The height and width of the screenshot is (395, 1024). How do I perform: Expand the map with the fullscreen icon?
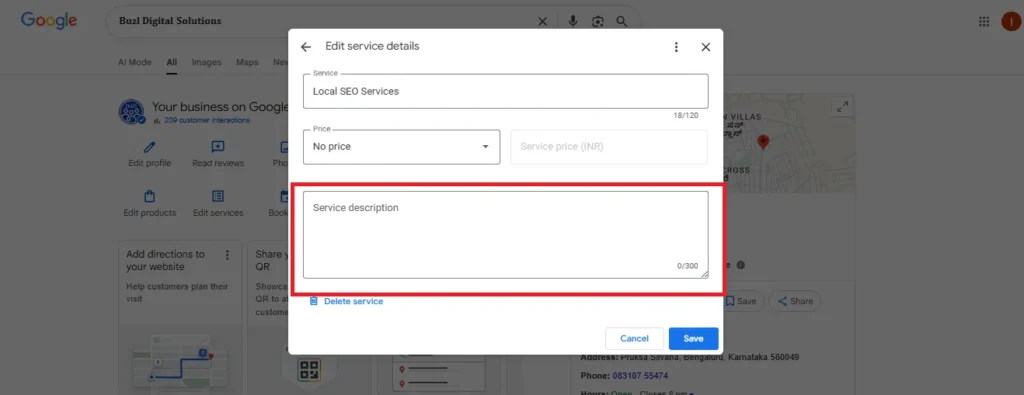(842, 106)
